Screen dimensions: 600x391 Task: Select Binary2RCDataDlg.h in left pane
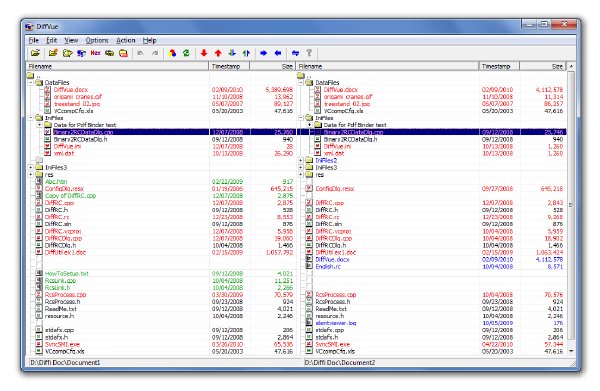80,139
